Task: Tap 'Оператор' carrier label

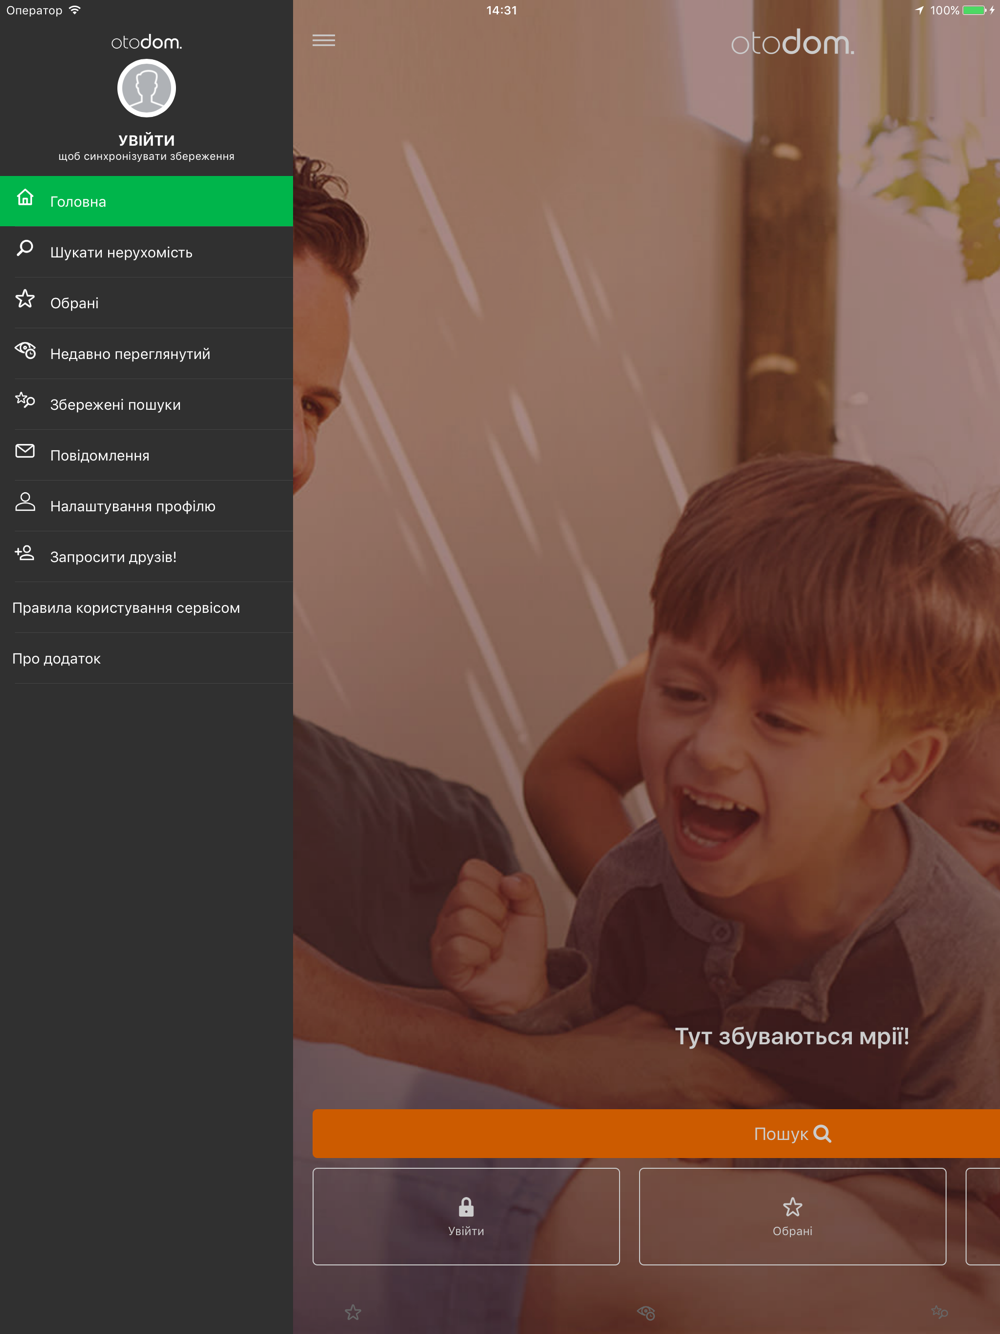Action: click(x=34, y=10)
